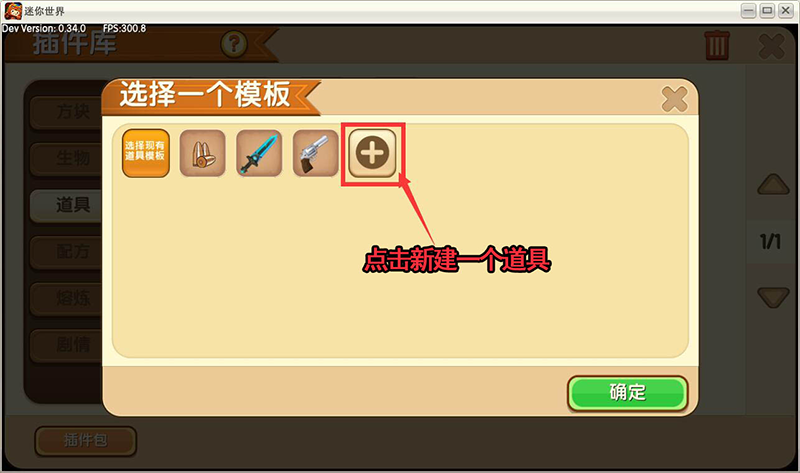Go to previous page with up arrow
Screen dimensions: 800x473
point(773,184)
